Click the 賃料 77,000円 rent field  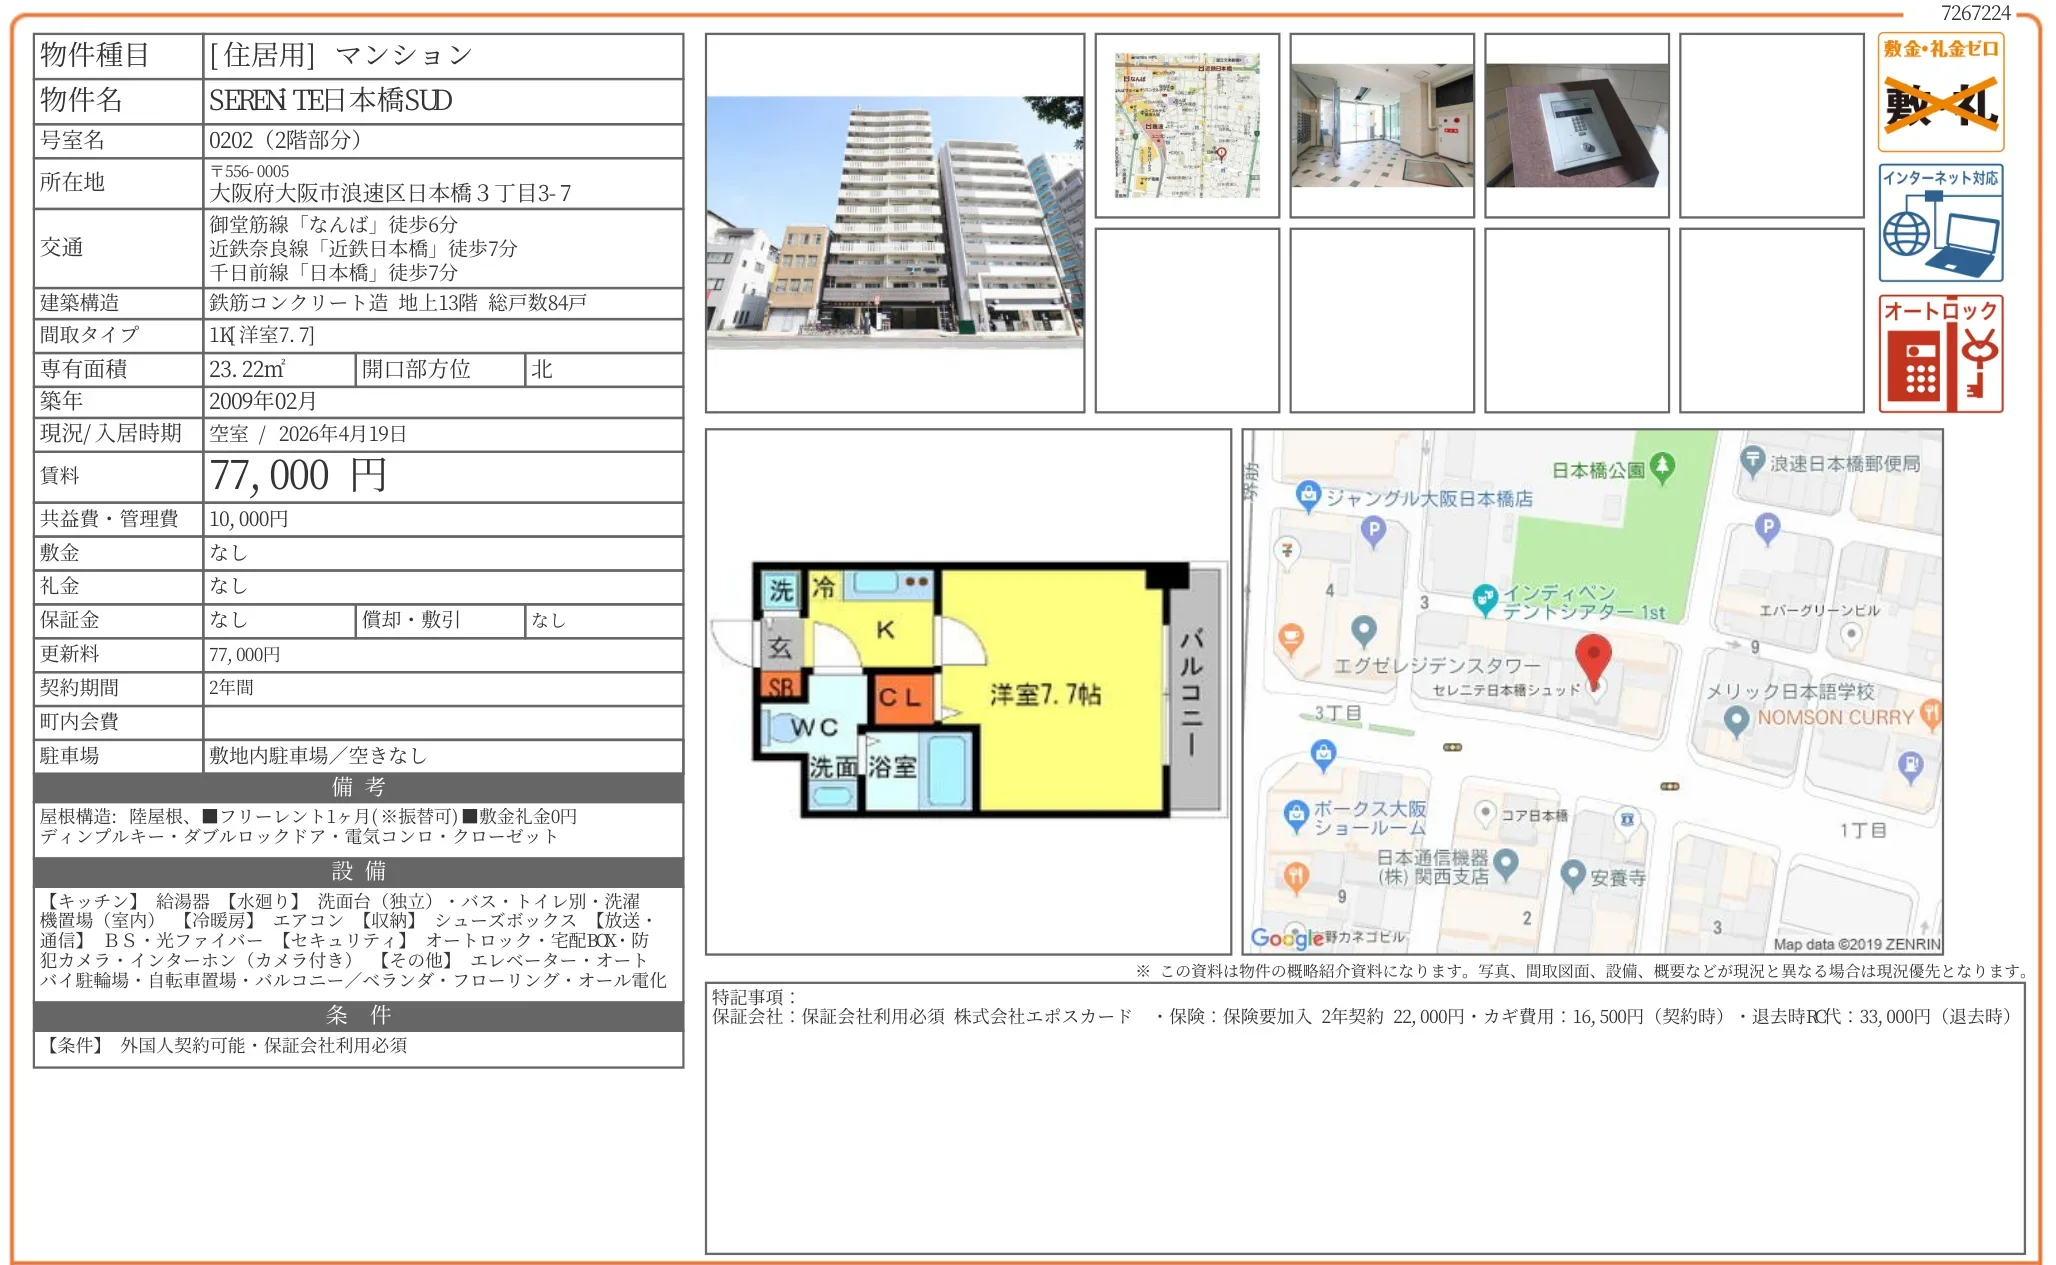coord(280,476)
